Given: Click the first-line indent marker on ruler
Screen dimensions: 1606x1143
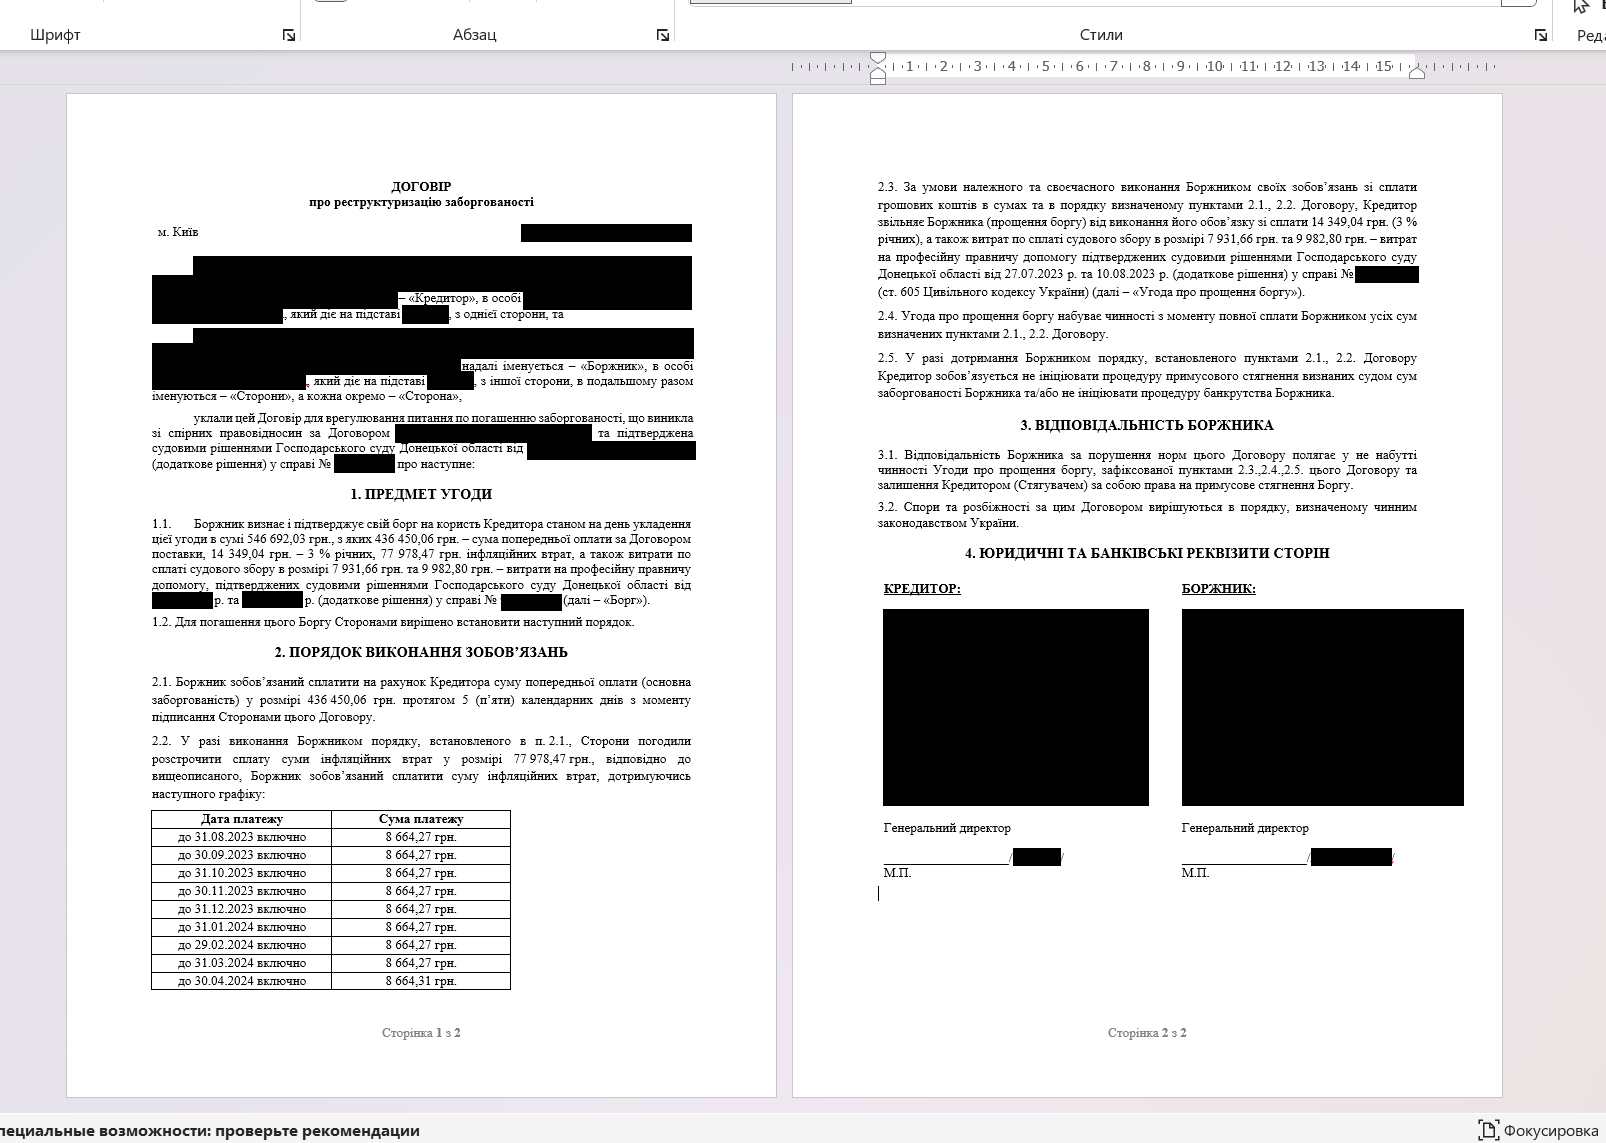Looking at the screenshot, I should [878, 57].
